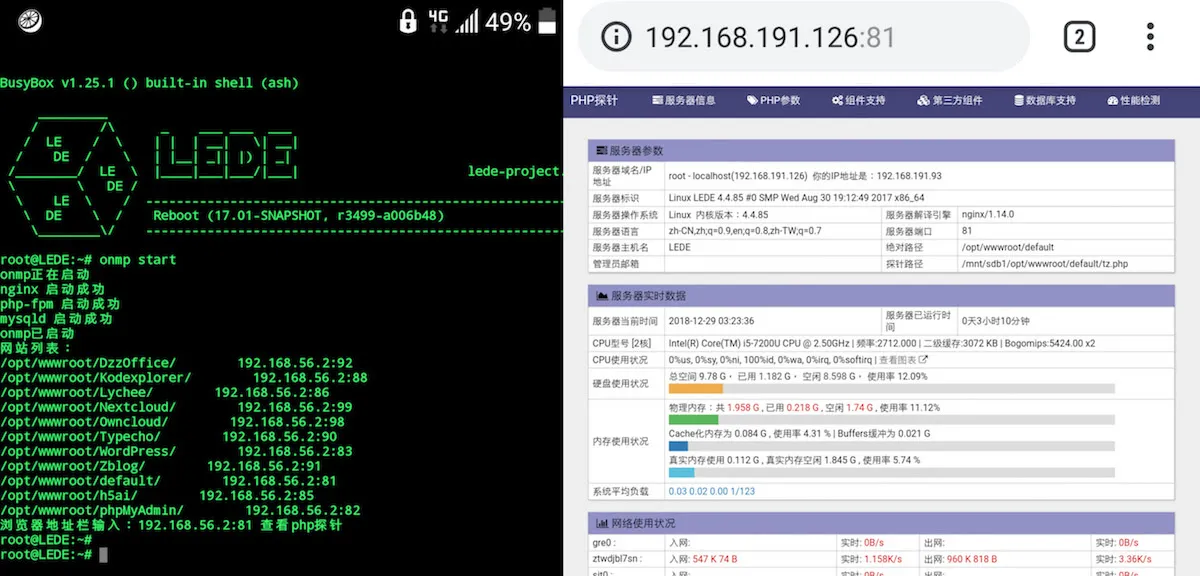This screenshot has width=1200, height=576.
Task: Click the /opt/wwwroot/Owncloud/ line in terminal
Action: coord(173,422)
